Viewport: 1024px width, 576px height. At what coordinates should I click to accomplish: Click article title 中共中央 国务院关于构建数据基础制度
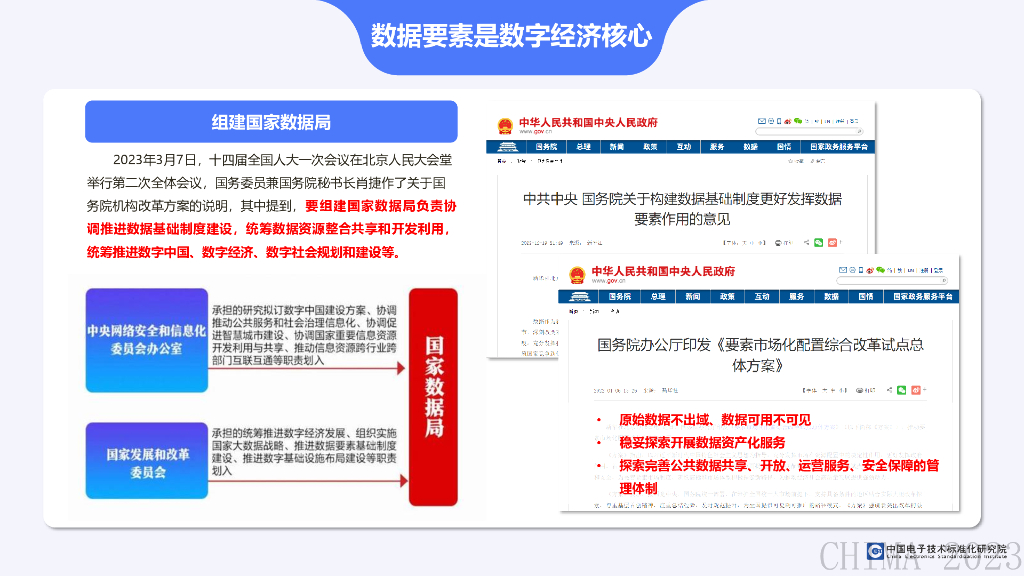click(x=682, y=208)
